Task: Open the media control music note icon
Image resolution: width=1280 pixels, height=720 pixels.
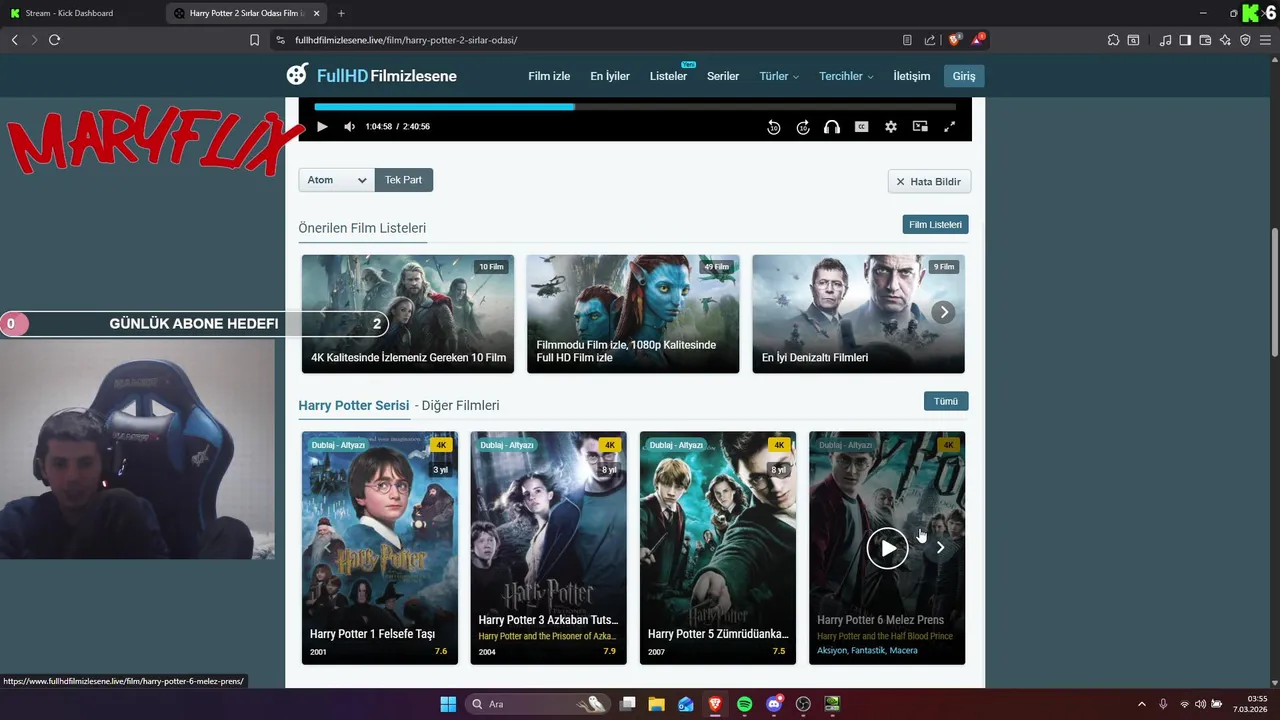Action: tap(1165, 40)
